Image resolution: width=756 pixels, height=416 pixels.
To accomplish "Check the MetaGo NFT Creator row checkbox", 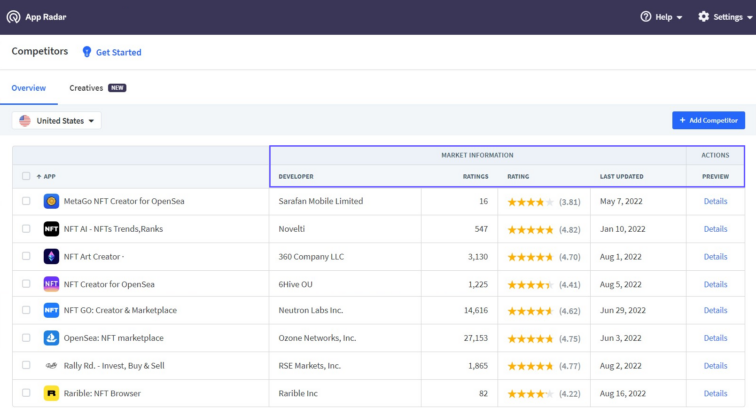I will point(26,201).
